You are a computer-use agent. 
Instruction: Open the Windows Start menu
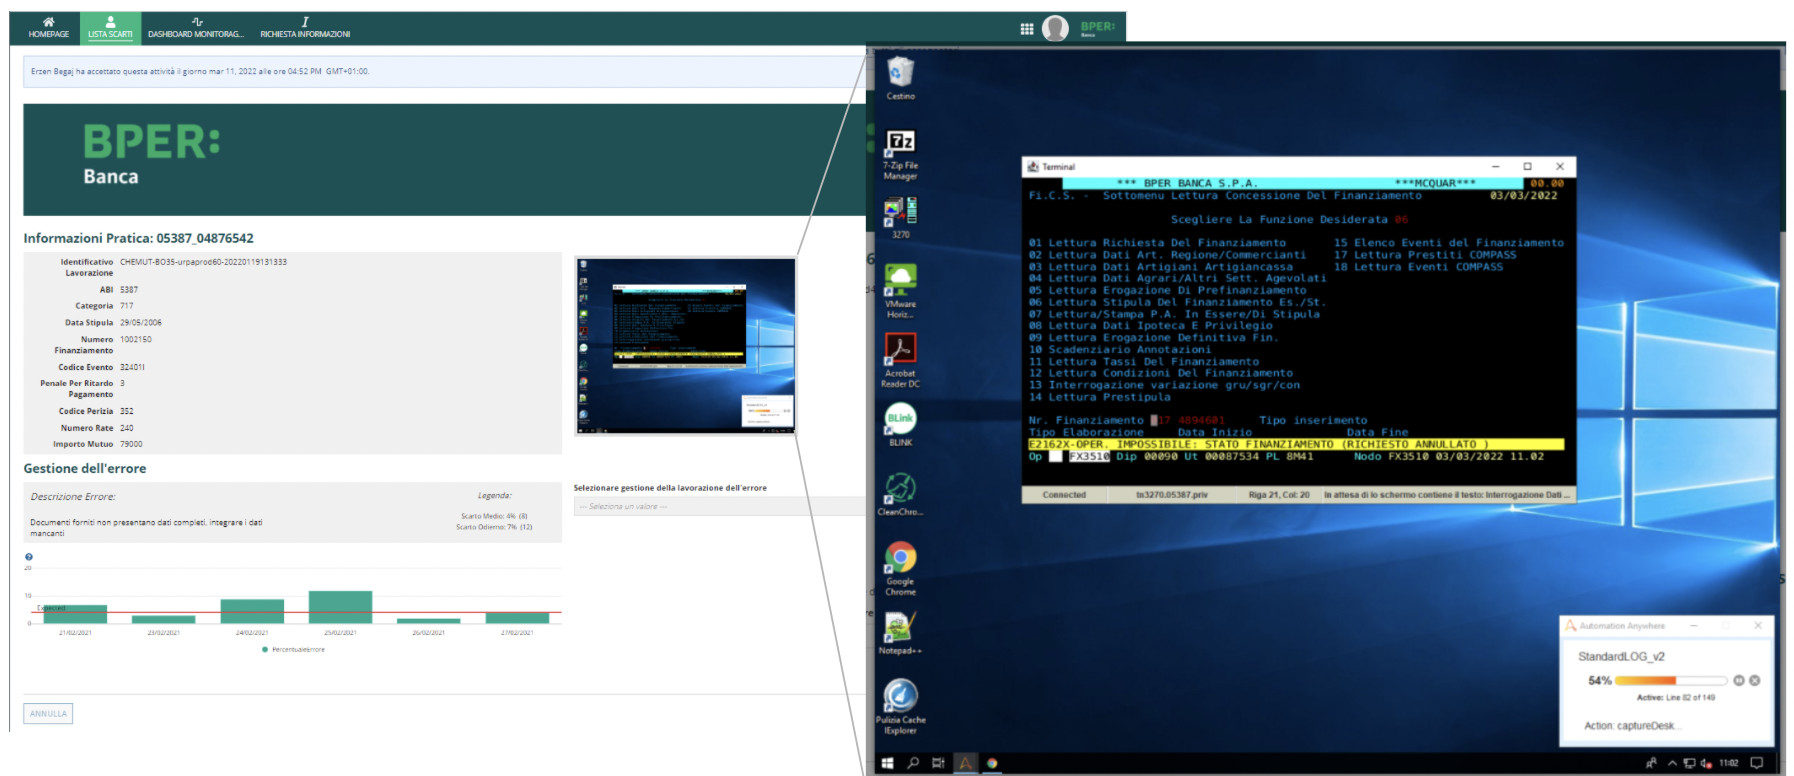[887, 763]
